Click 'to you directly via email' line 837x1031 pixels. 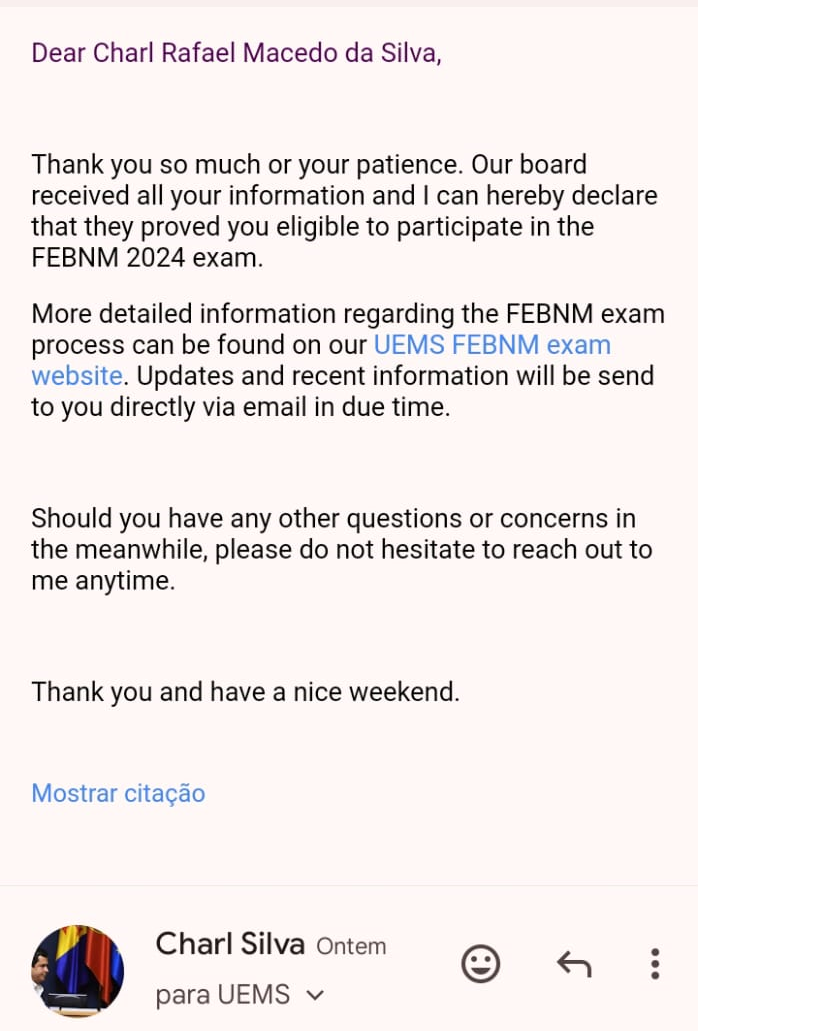click(x=241, y=406)
